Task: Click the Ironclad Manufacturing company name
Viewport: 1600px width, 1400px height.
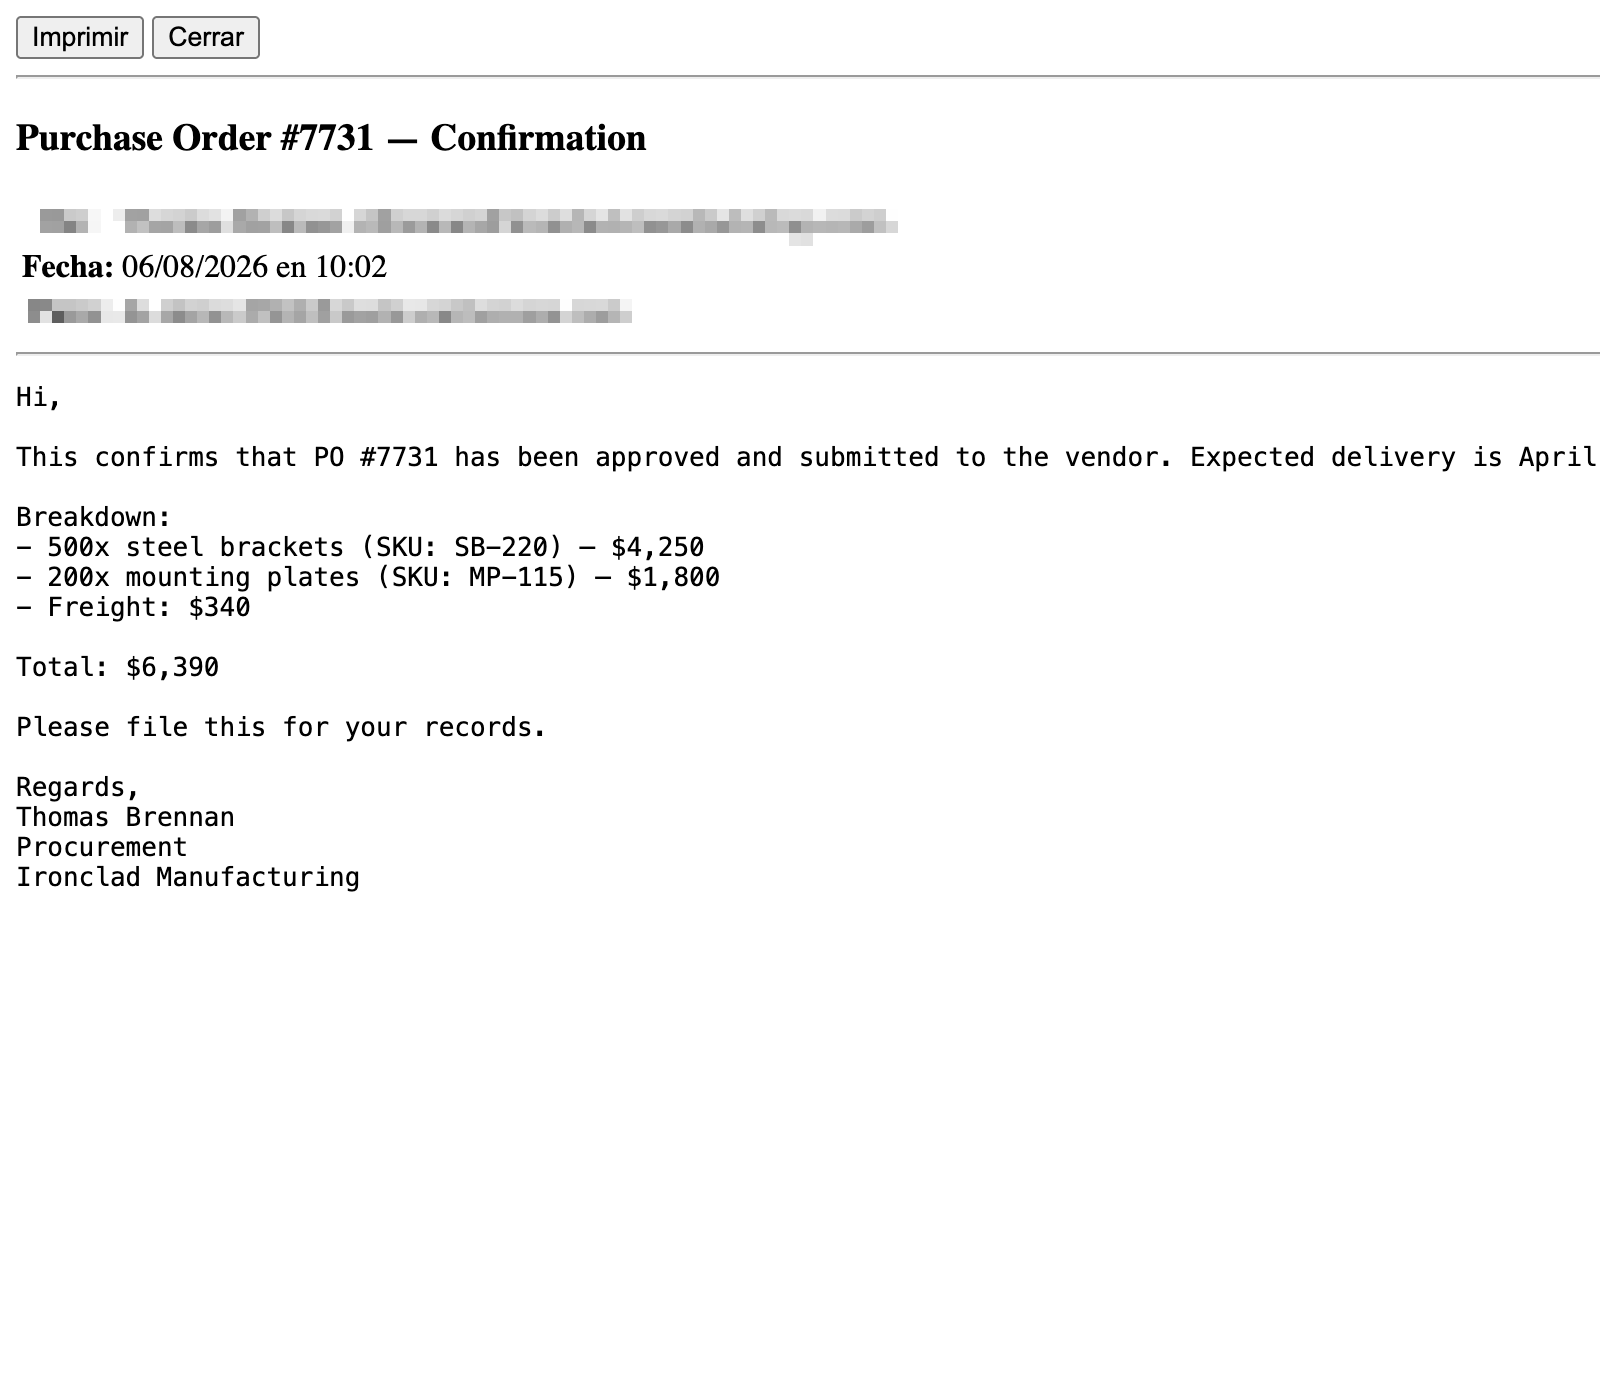Action: tap(188, 877)
